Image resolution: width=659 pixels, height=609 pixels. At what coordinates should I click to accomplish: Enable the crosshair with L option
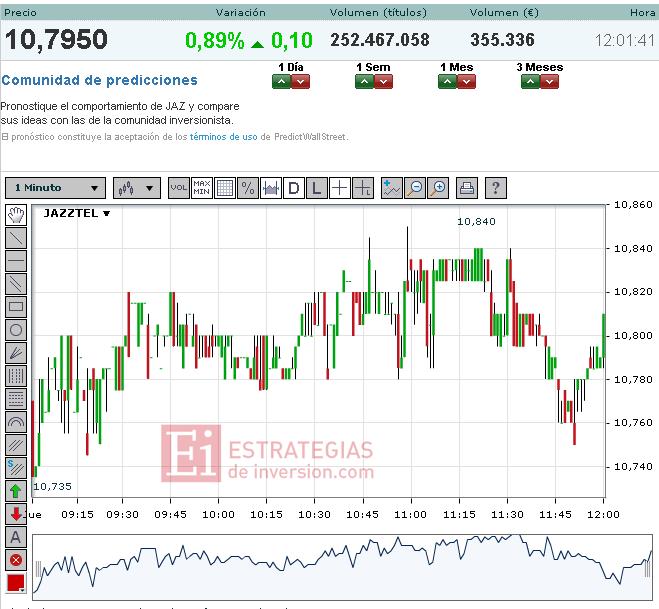point(363,187)
